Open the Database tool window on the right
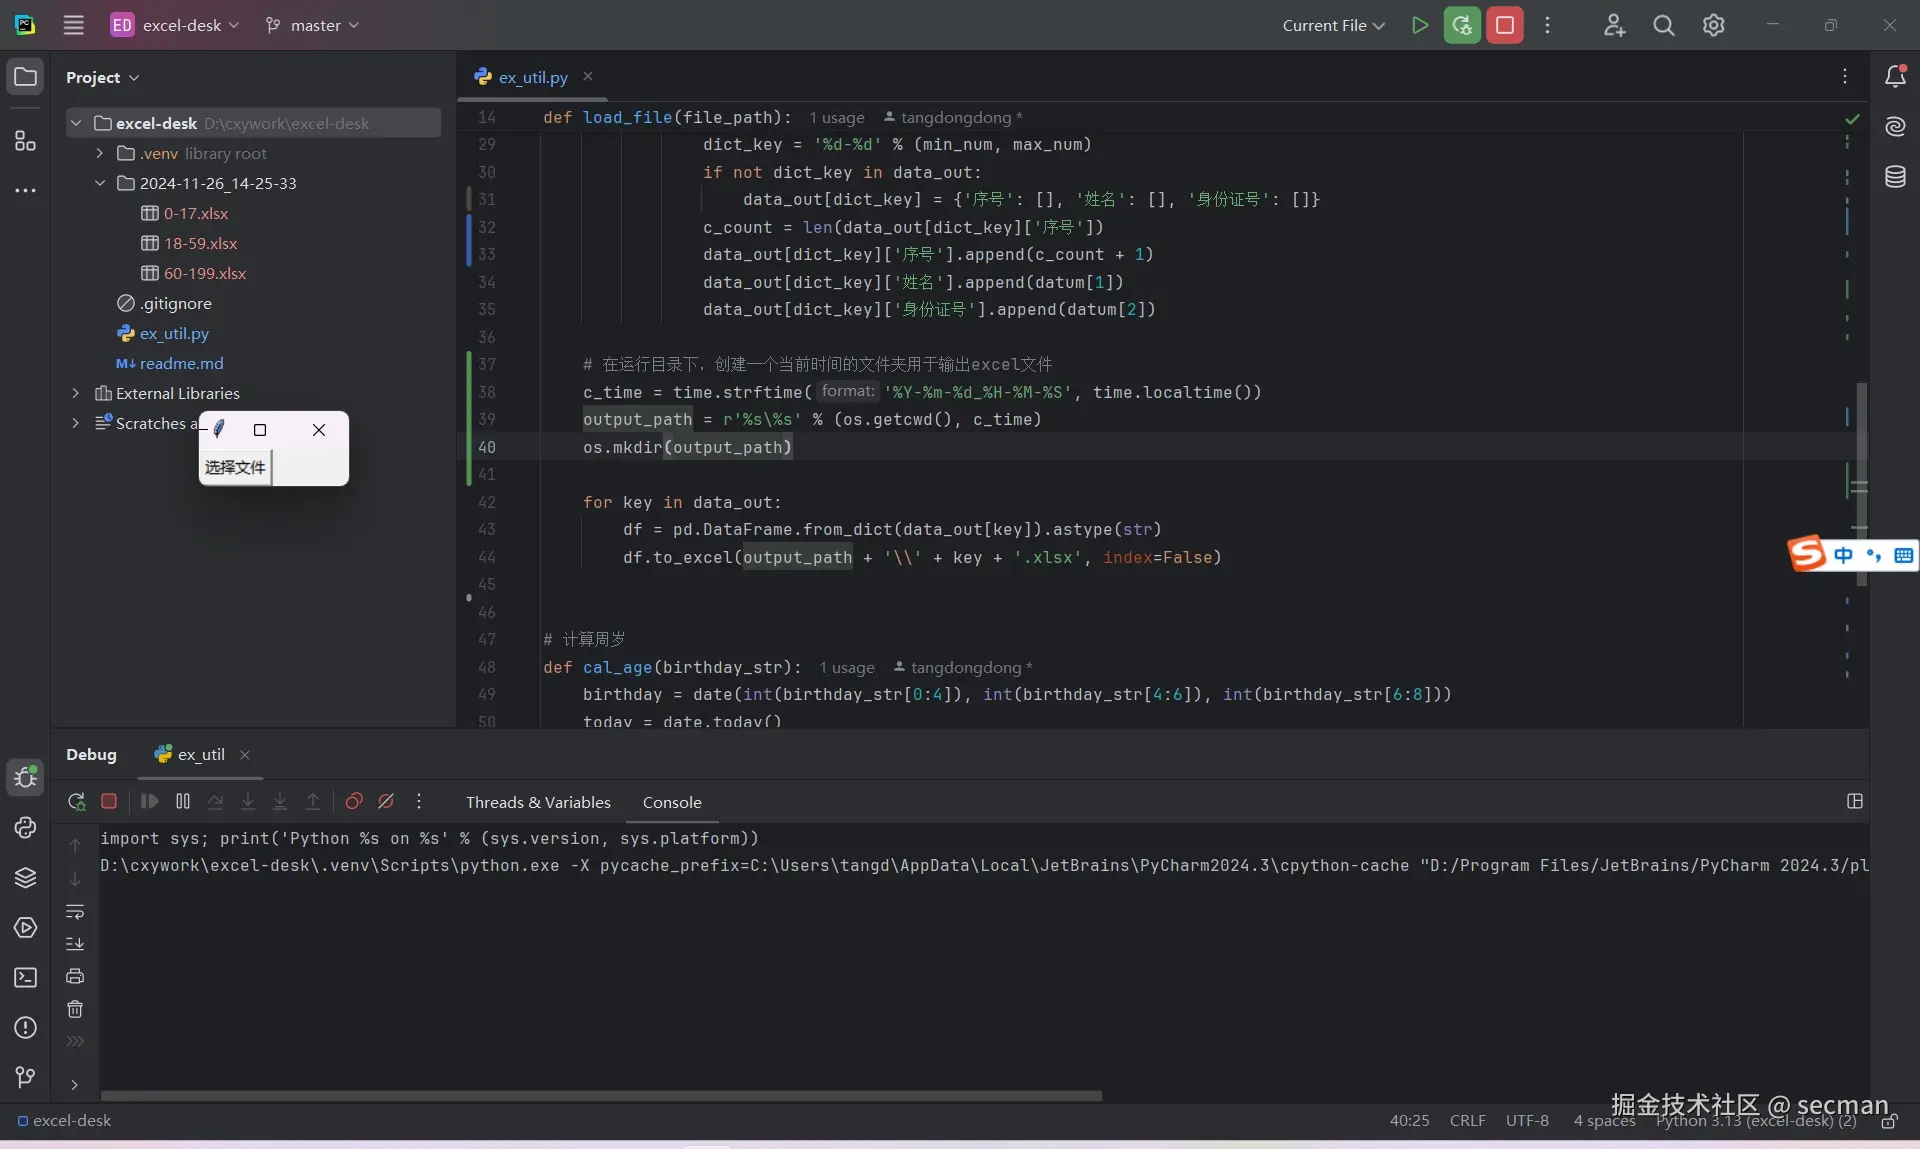This screenshot has height=1149, width=1920. [x=1895, y=177]
